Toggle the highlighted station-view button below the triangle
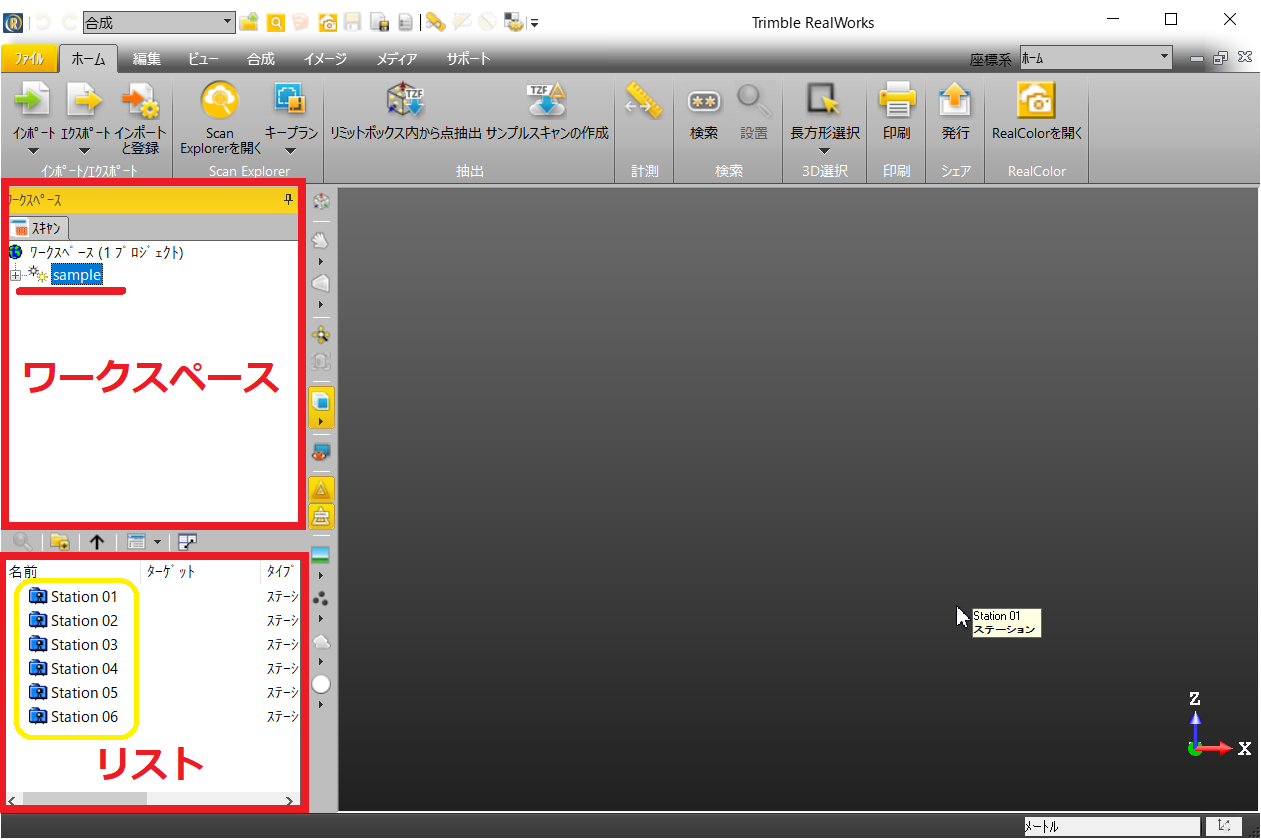 click(x=321, y=517)
